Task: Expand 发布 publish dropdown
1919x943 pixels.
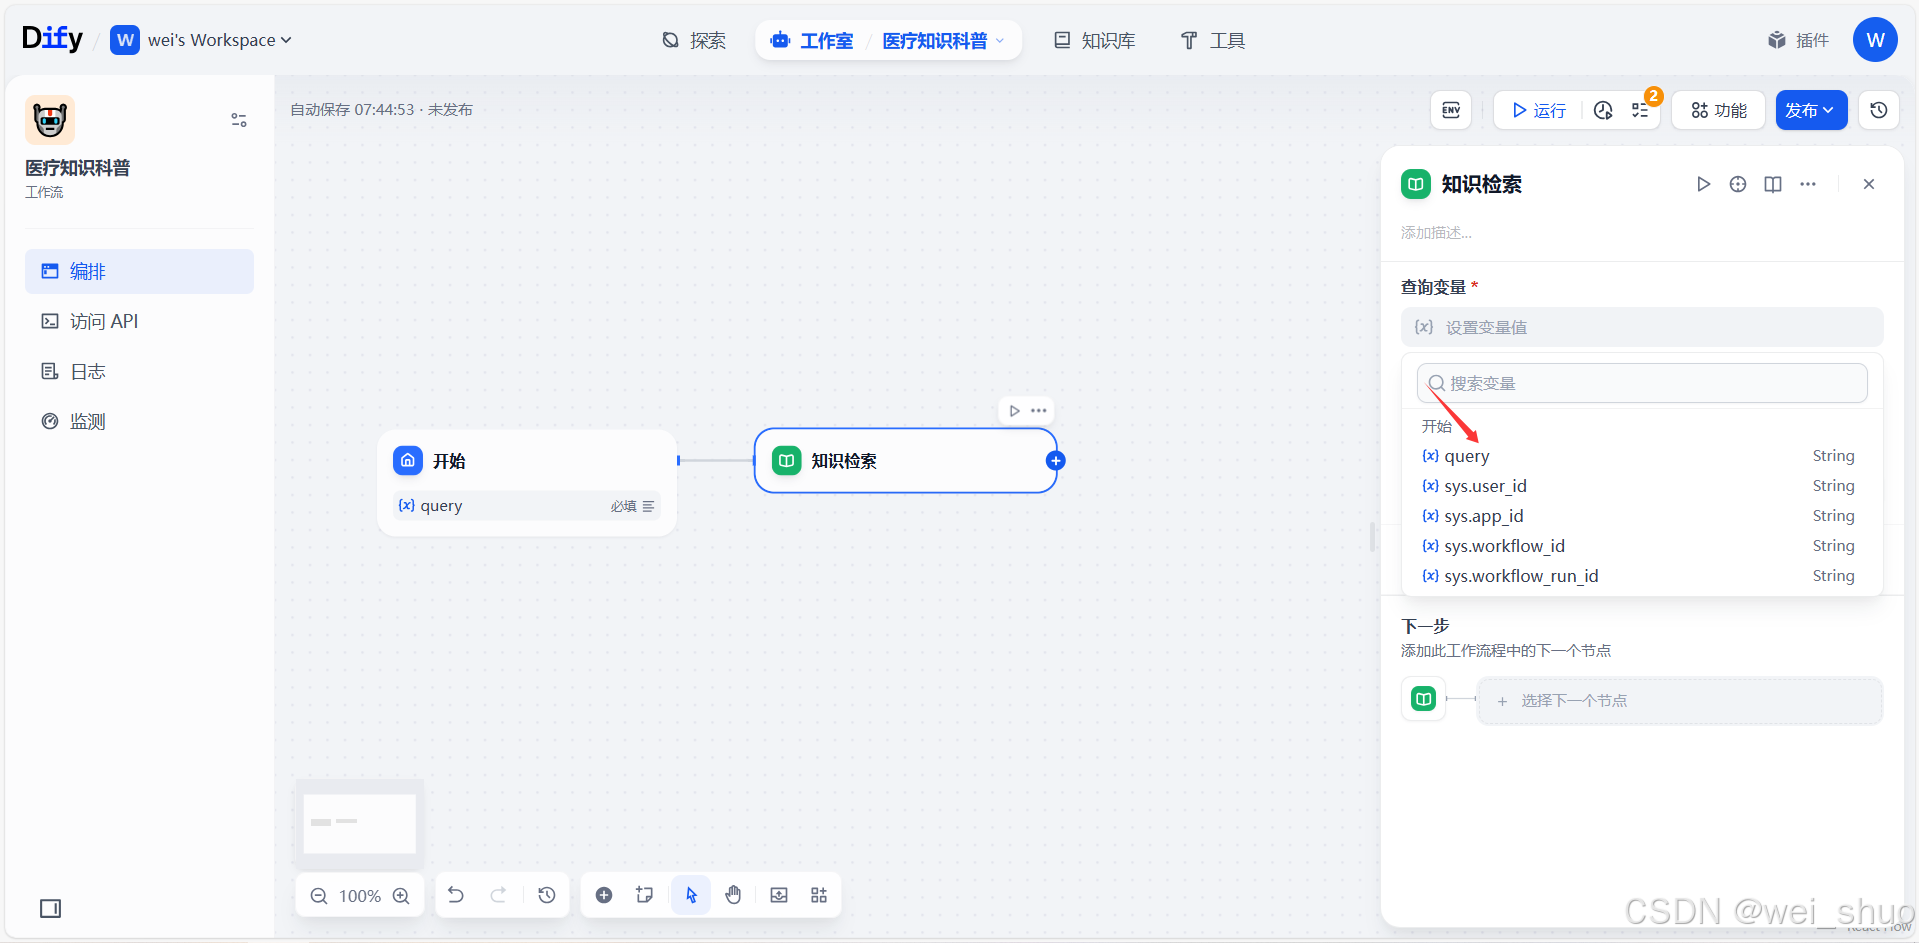Action: tap(1811, 110)
